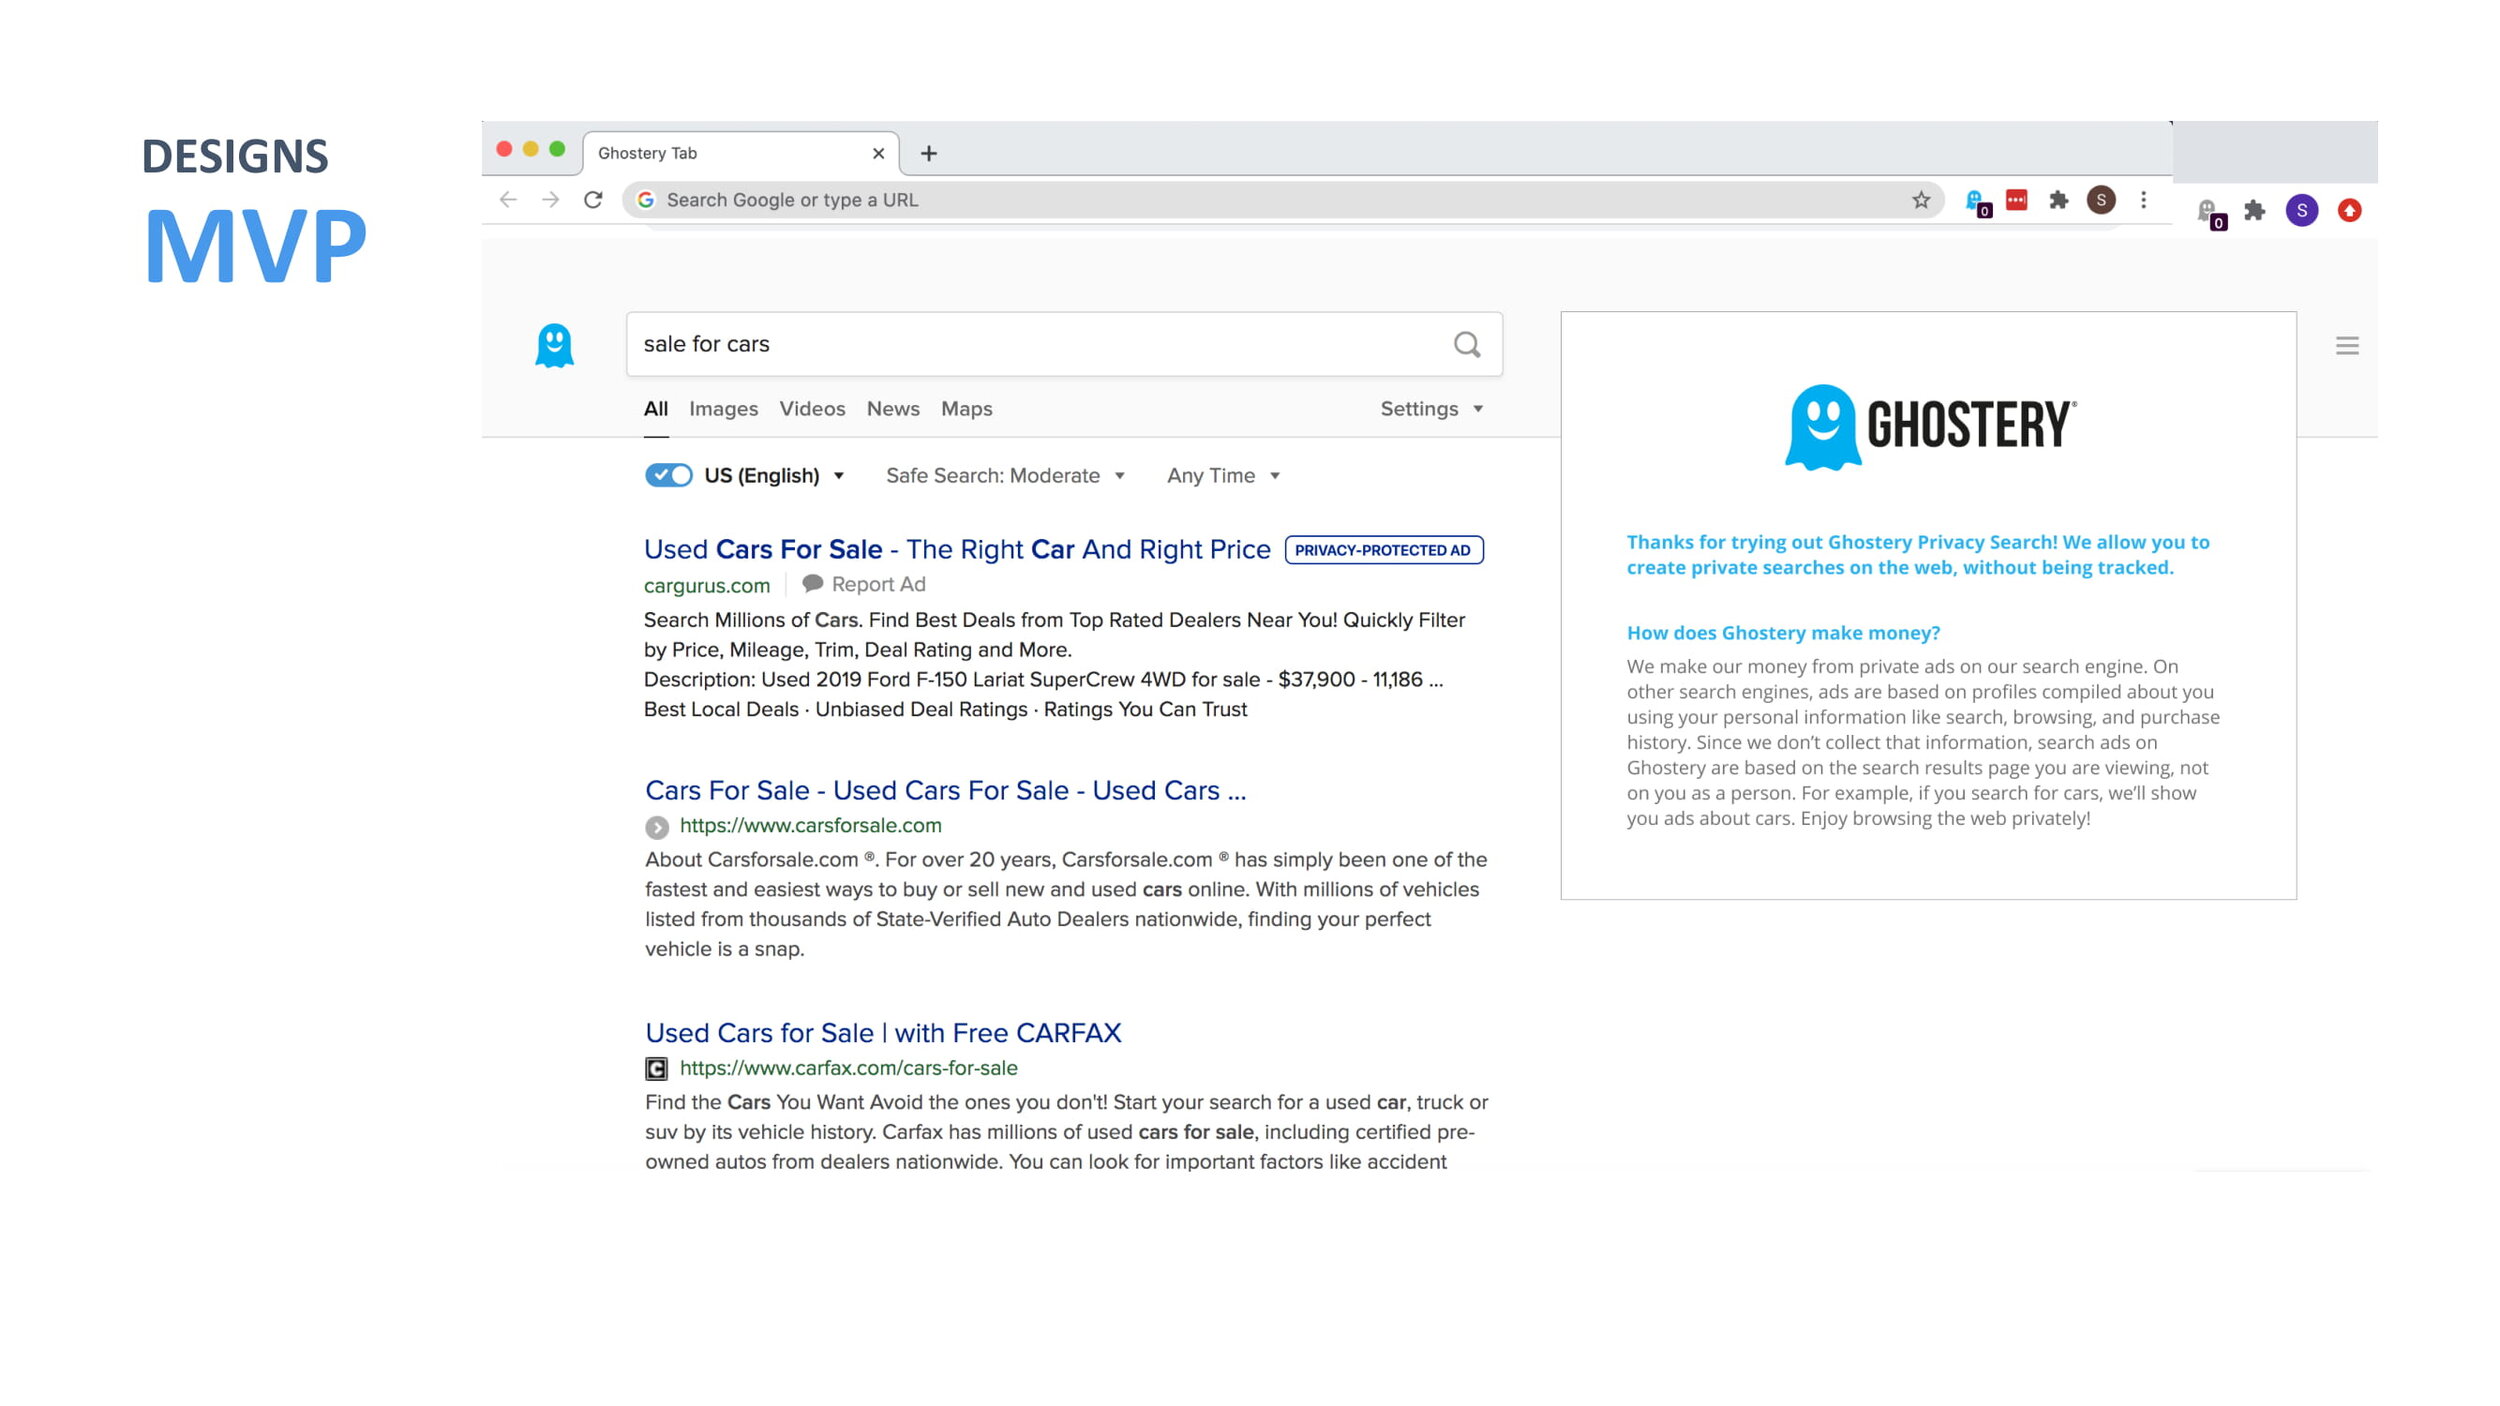Click the 'Find the Cars You Want' snippet text
Viewport: 2500px width, 1406px height.
(x=1066, y=1132)
